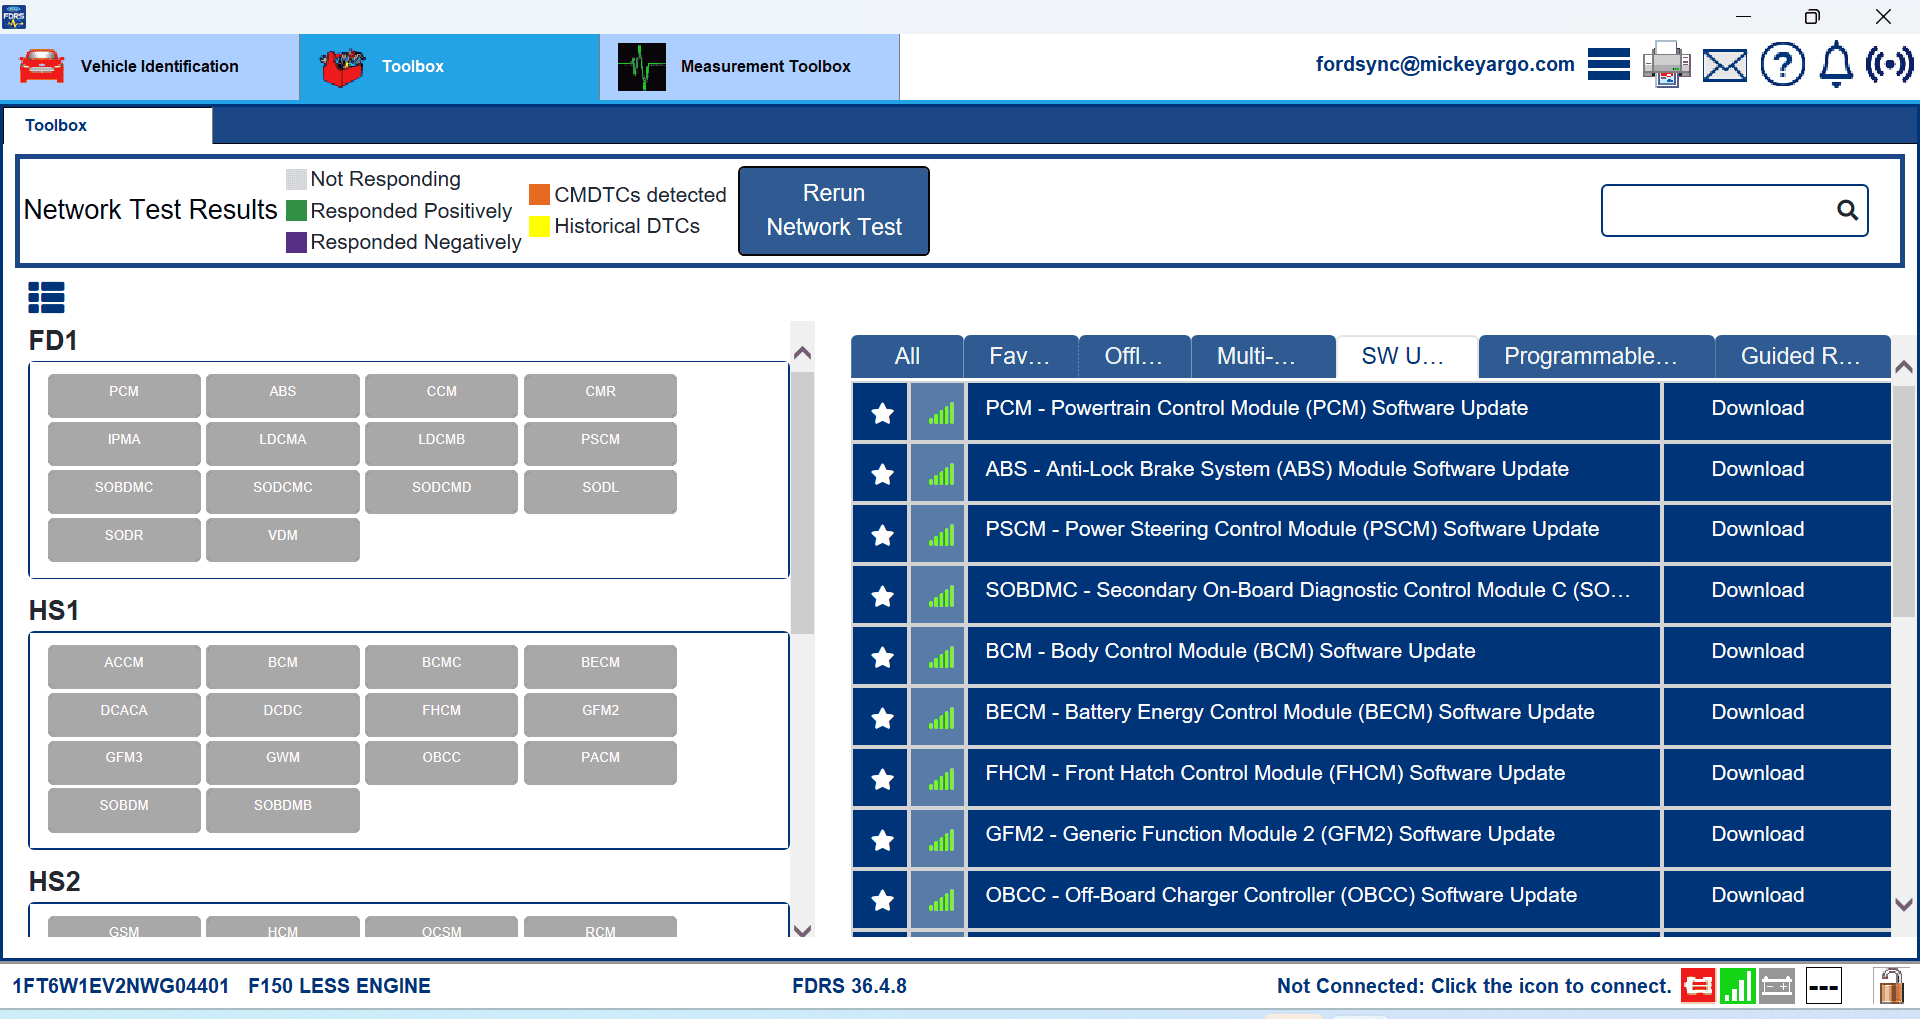
Task: Open the help question mark icon
Action: tap(1782, 66)
